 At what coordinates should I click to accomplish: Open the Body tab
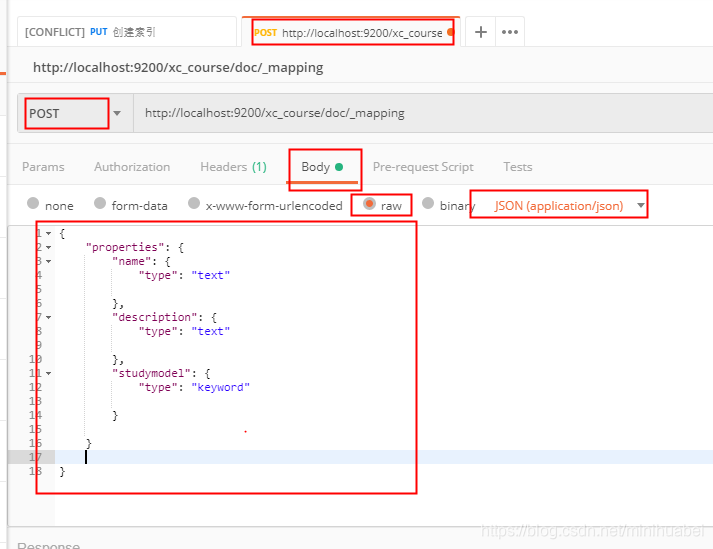322,167
